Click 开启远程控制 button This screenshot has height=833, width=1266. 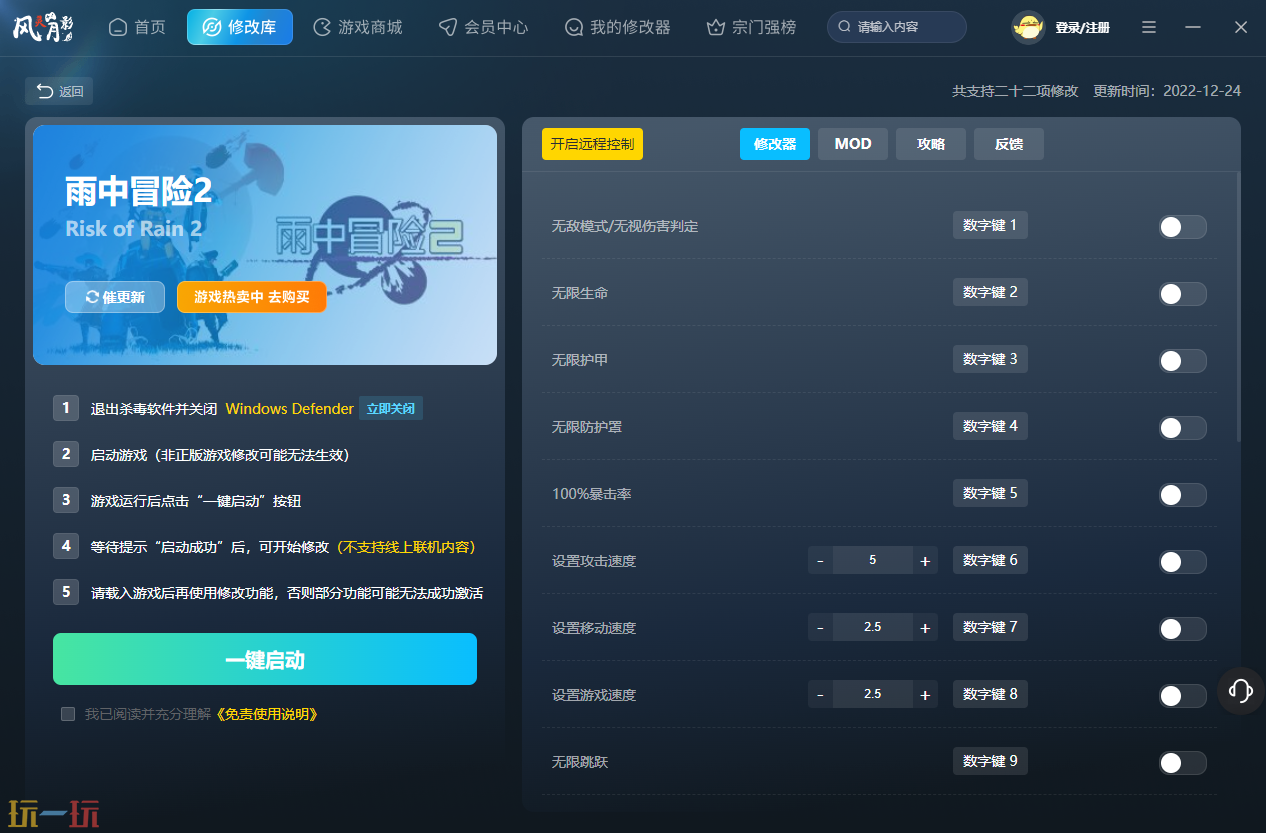592,144
